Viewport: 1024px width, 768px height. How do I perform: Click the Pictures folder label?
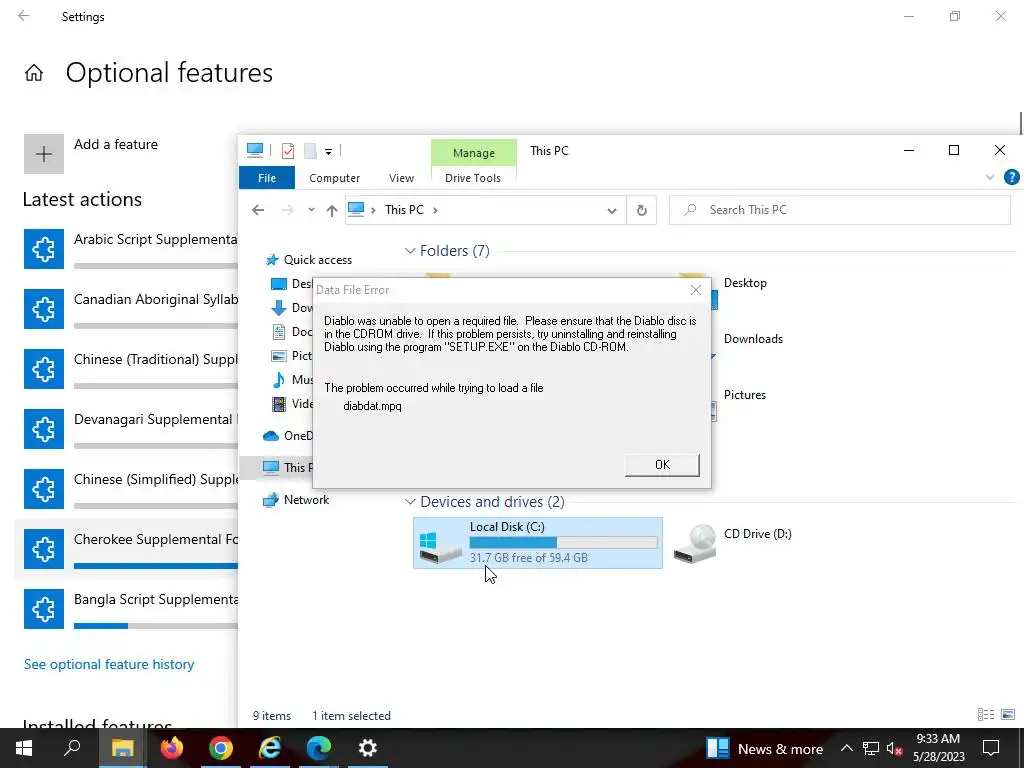pyautogui.click(x=744, y=395)
